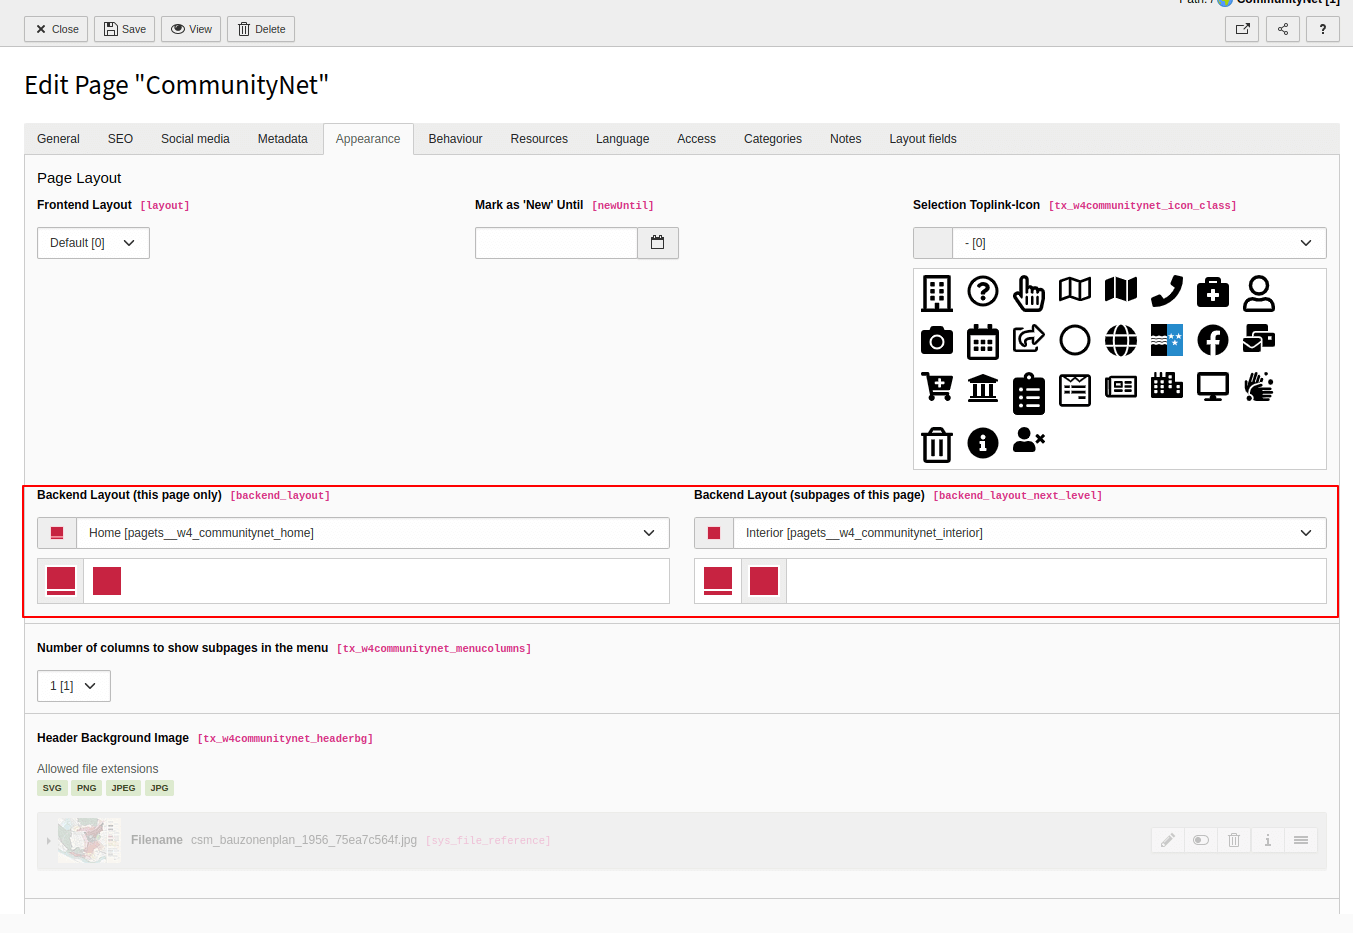
Task: Go to the Behaviour tab
Action: 455,139
